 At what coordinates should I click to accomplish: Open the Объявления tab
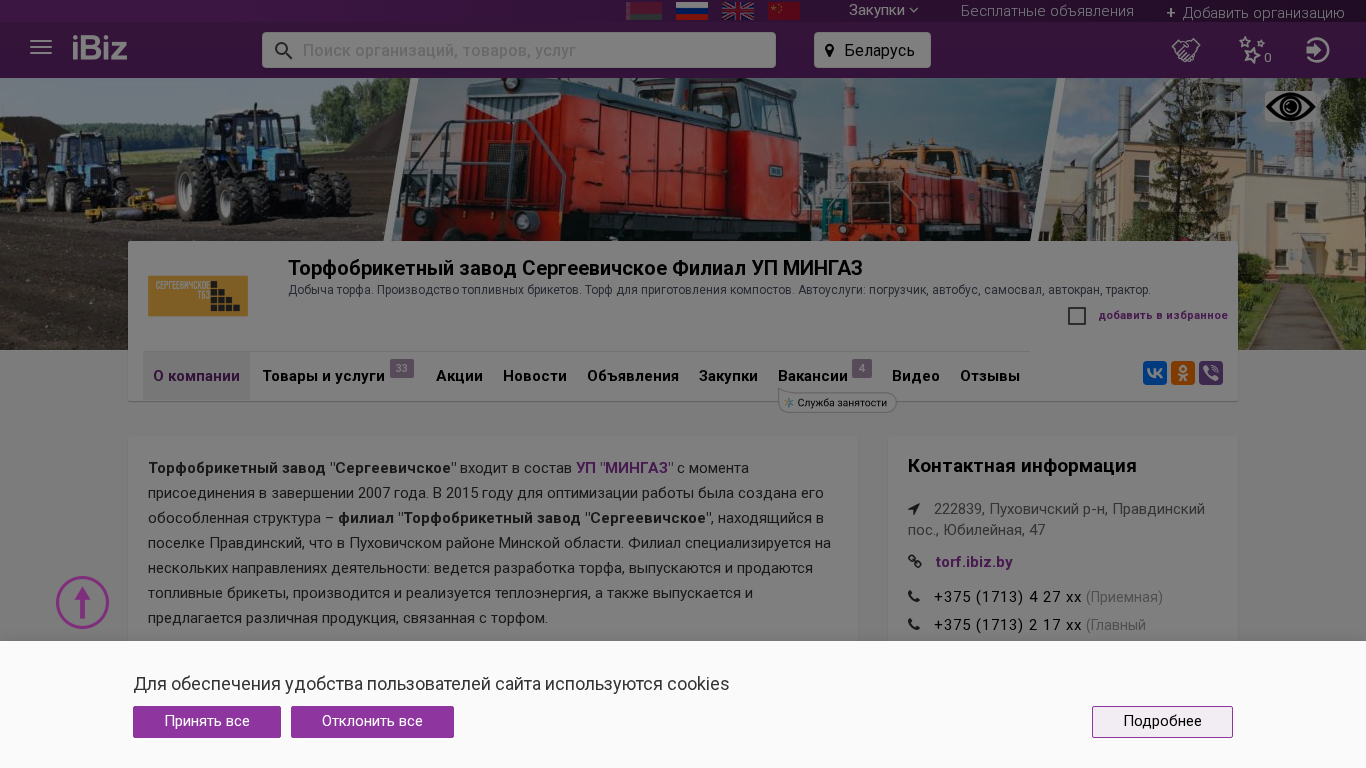[633, 376]
